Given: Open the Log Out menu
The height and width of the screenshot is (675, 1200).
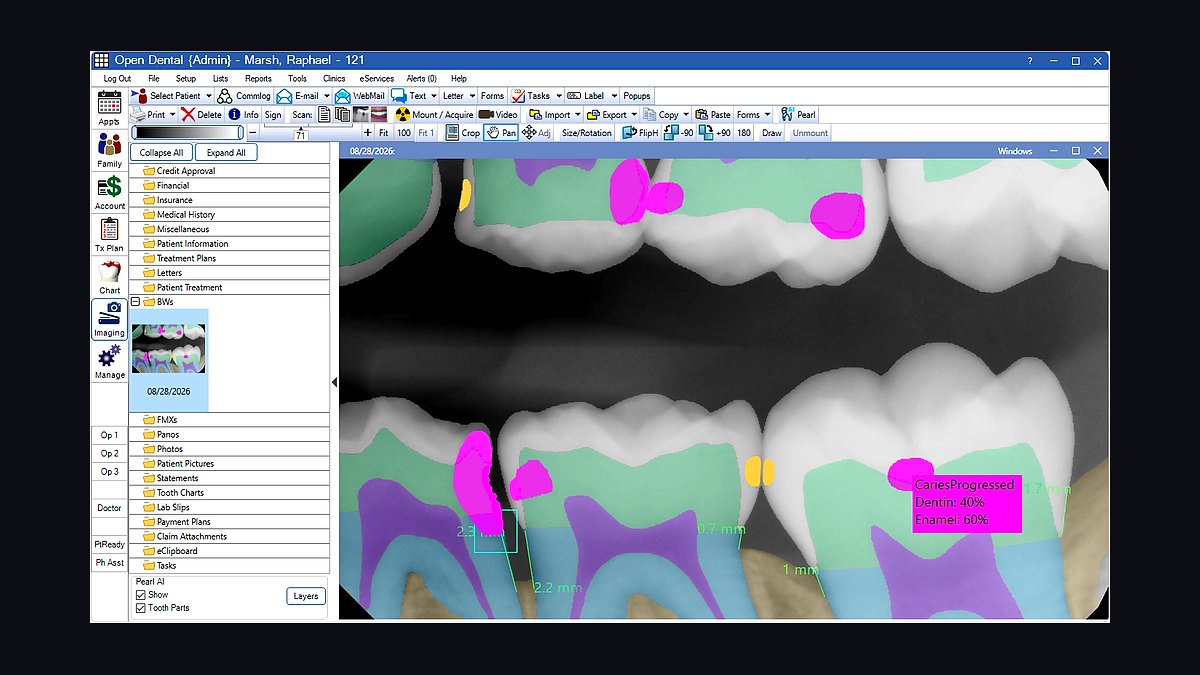Looking at the screenshot, I should (117, 78).
